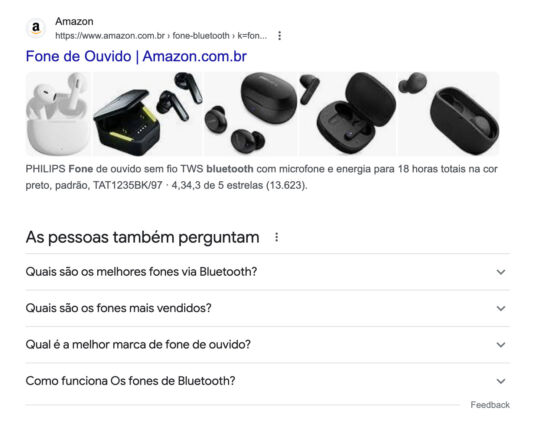
Task: Open the options dots next to 'As pessoas também perguntam'
Action: 276,237
